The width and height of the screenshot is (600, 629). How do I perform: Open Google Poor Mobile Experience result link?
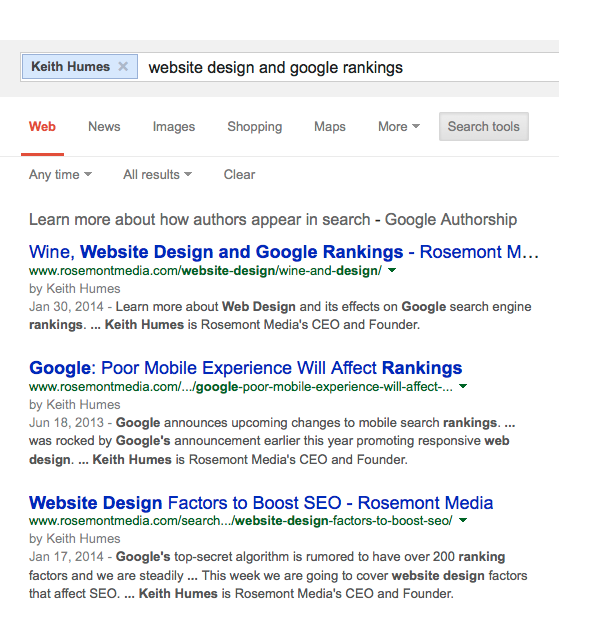pyautogui.click(x=245, y=368)
